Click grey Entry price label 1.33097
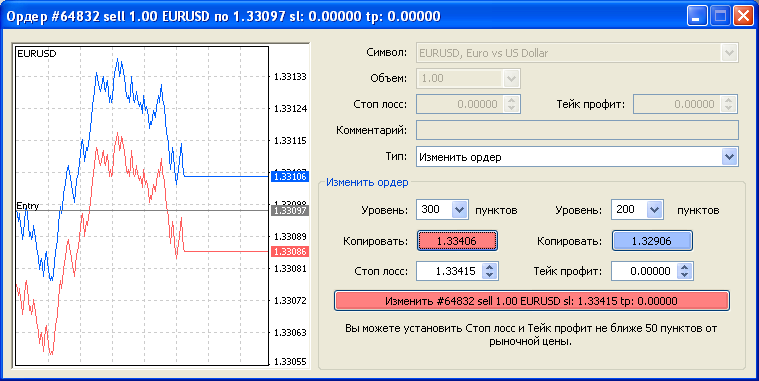 tap(290, 211)
